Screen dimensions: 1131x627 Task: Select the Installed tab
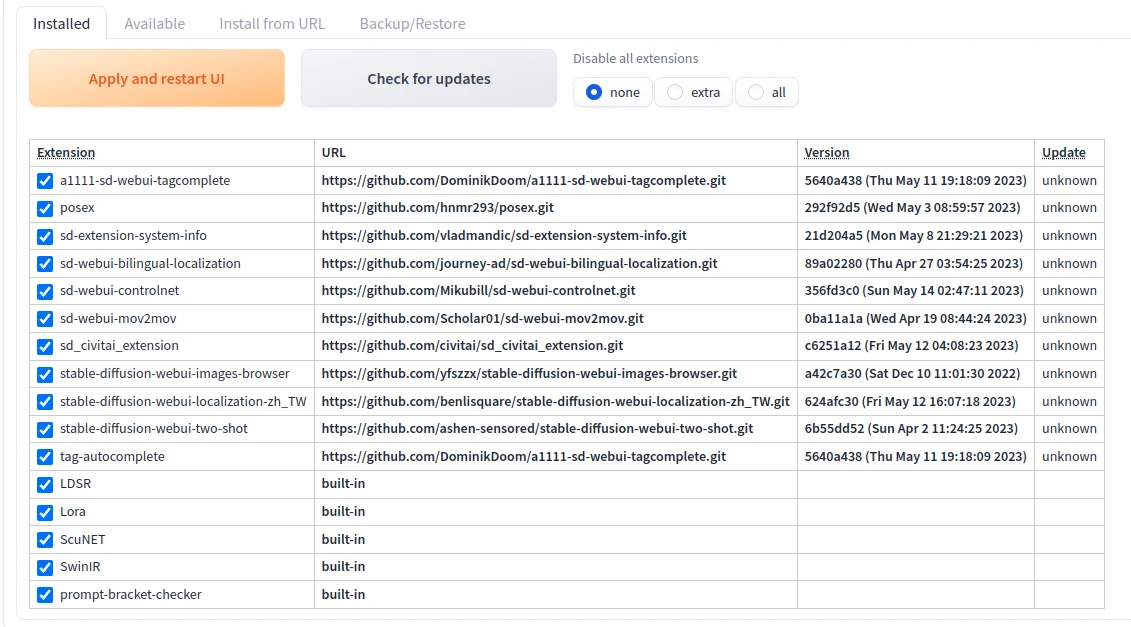pos(61,23)
